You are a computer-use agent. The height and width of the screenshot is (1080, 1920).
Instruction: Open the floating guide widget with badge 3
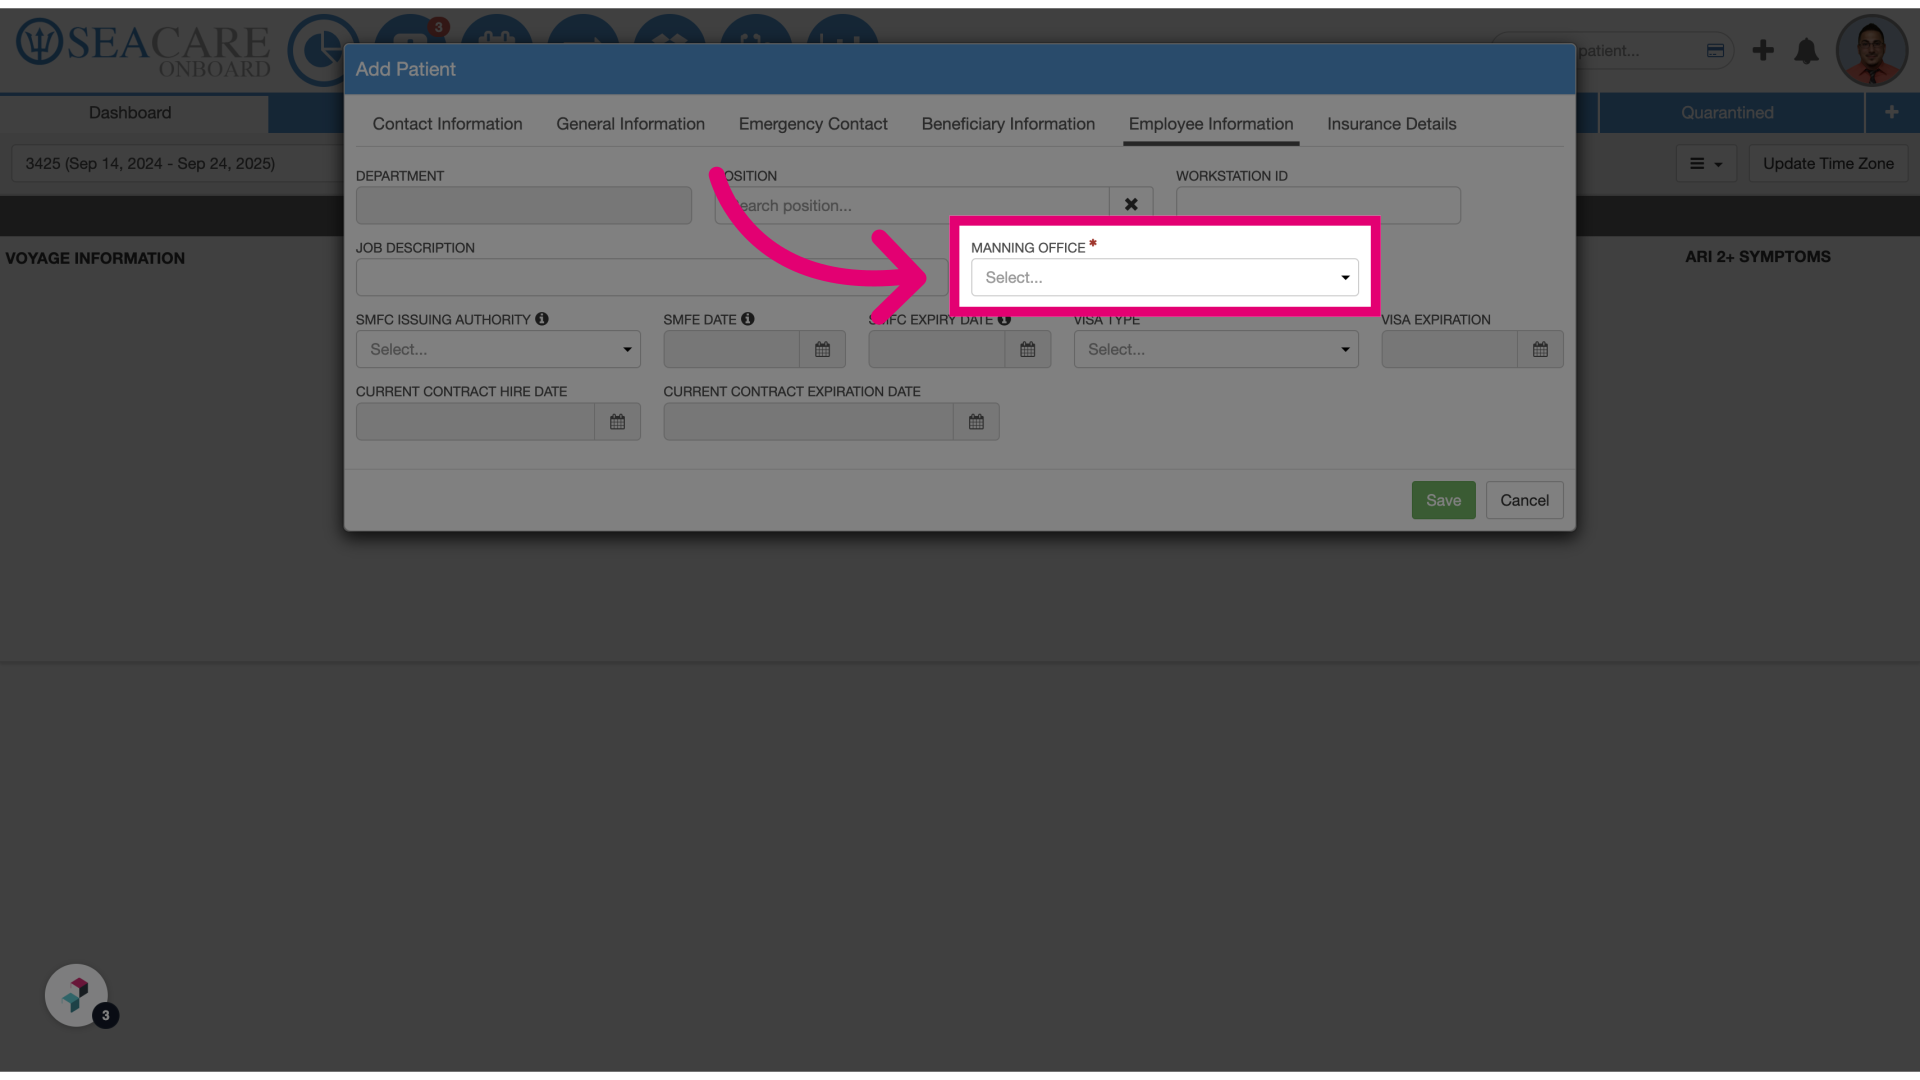[x=77, y=995]
